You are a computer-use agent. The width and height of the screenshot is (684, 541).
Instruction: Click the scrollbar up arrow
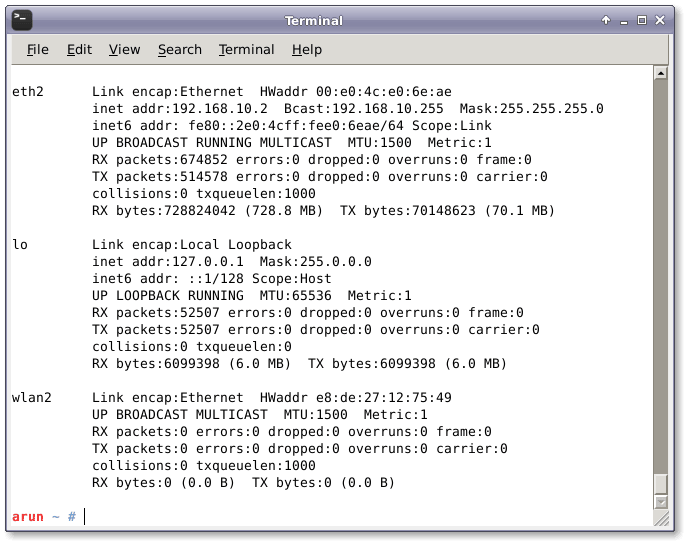[660, 75]
